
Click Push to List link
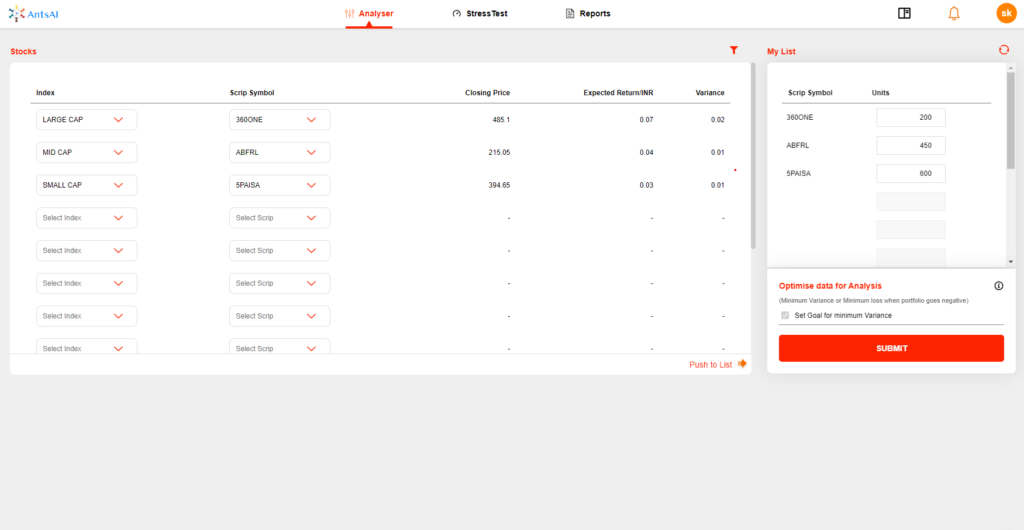(711, 365)
